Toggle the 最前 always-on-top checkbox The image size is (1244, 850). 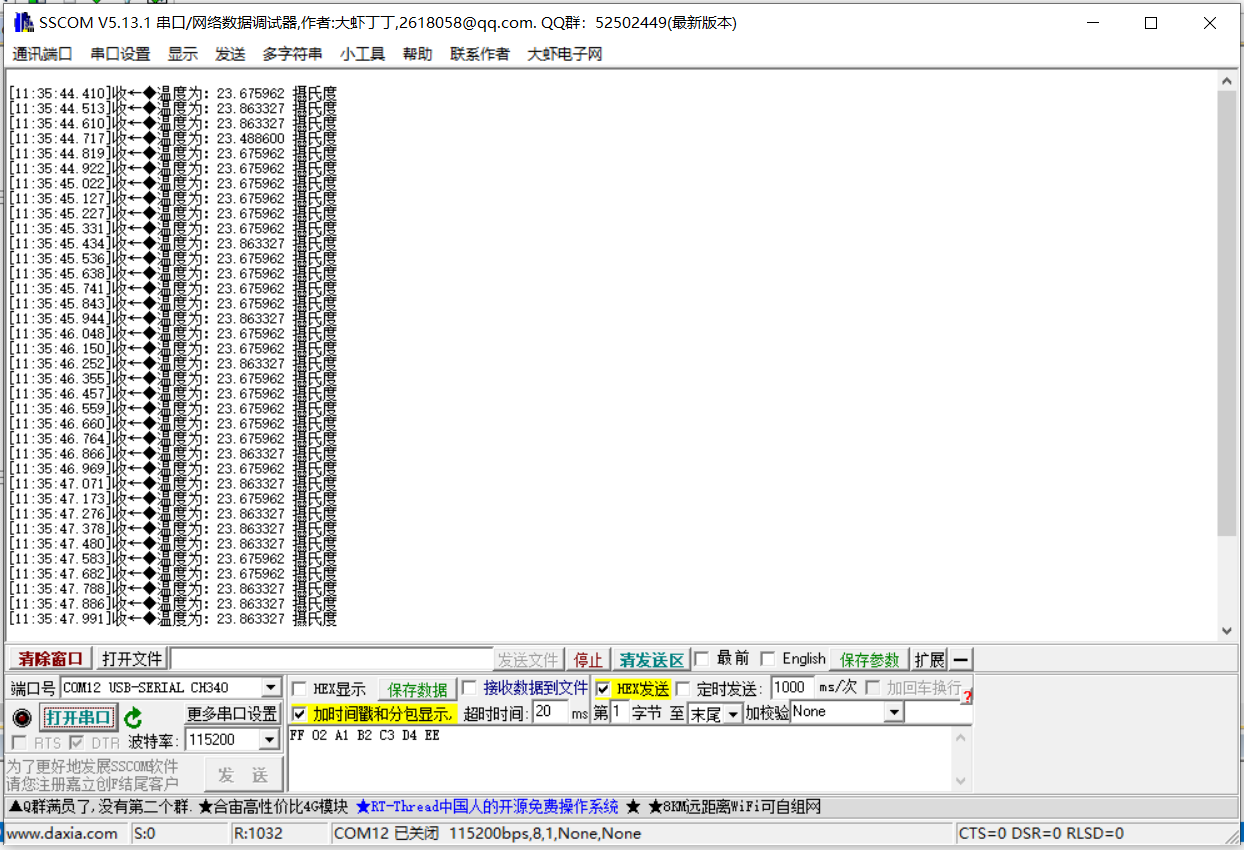click(702, 659)
